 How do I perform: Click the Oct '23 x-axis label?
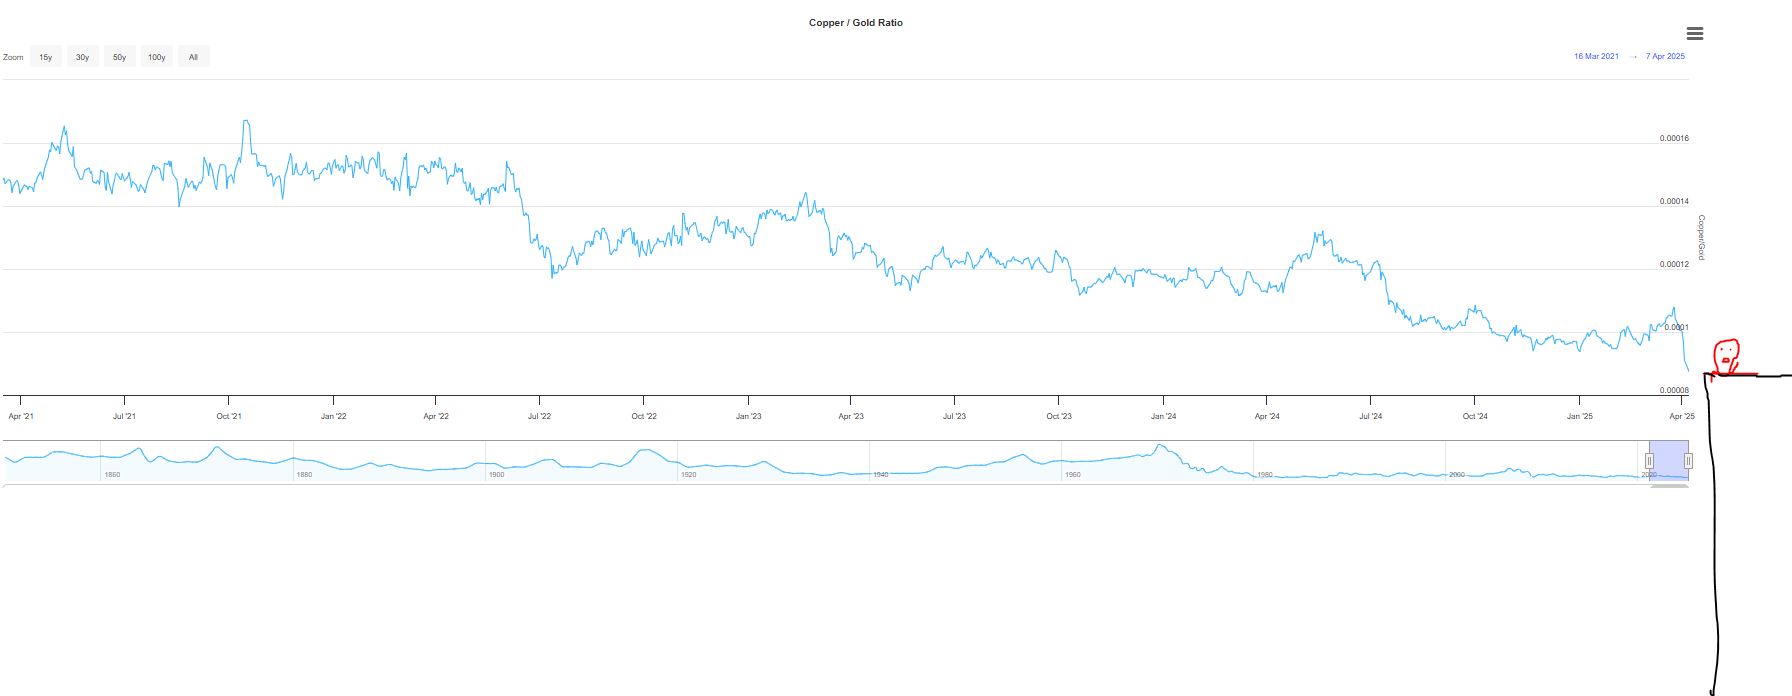(x=1059, y=416)
